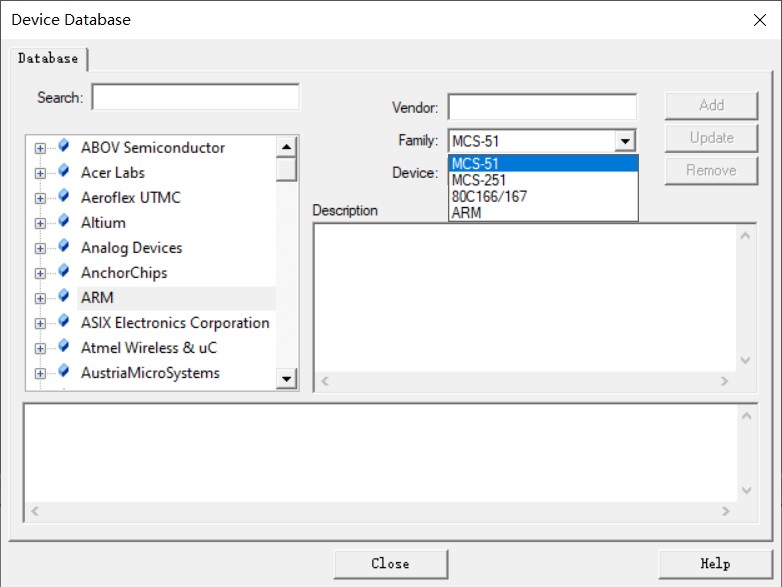
Task: Select the ARM vendor tree entry
Action: (97, 298)
